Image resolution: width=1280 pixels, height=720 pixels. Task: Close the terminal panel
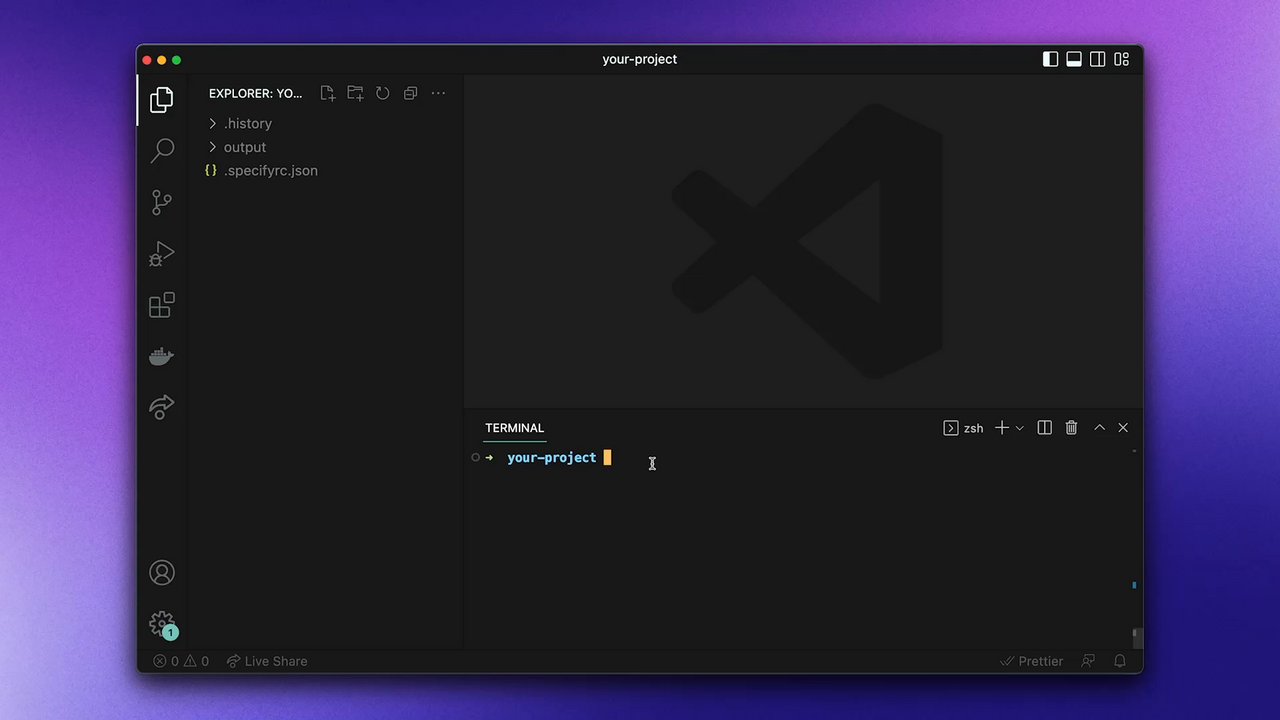(1123, 428)
